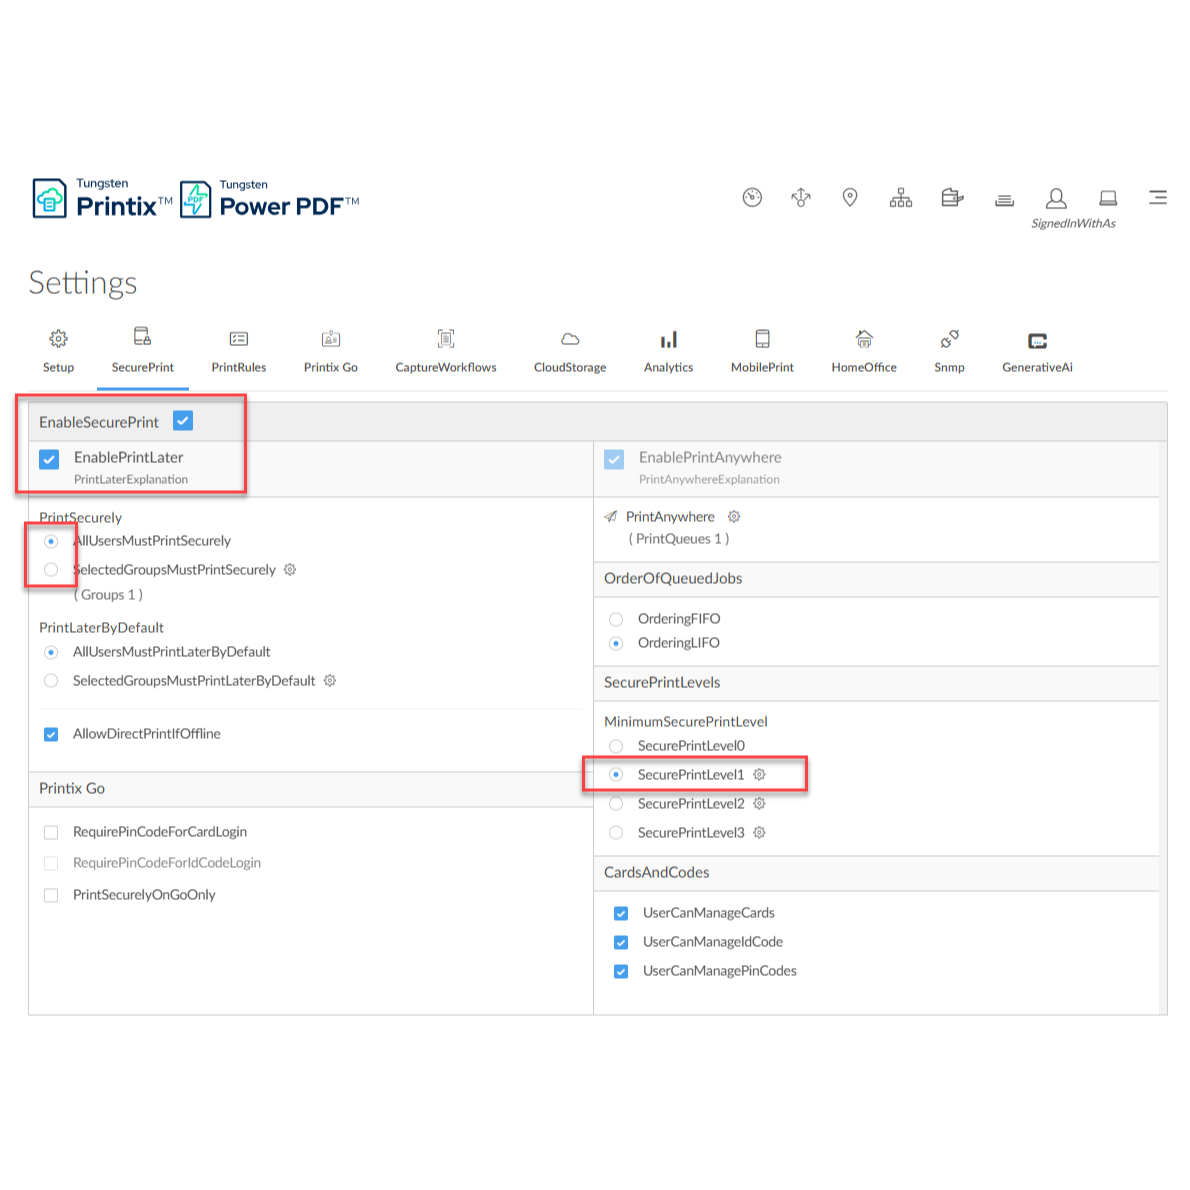Open gear beside SelectedGroupsMustPrintSecurely
The width and height of the screenshot is (1190, 1190).
(x=290, y=570)
